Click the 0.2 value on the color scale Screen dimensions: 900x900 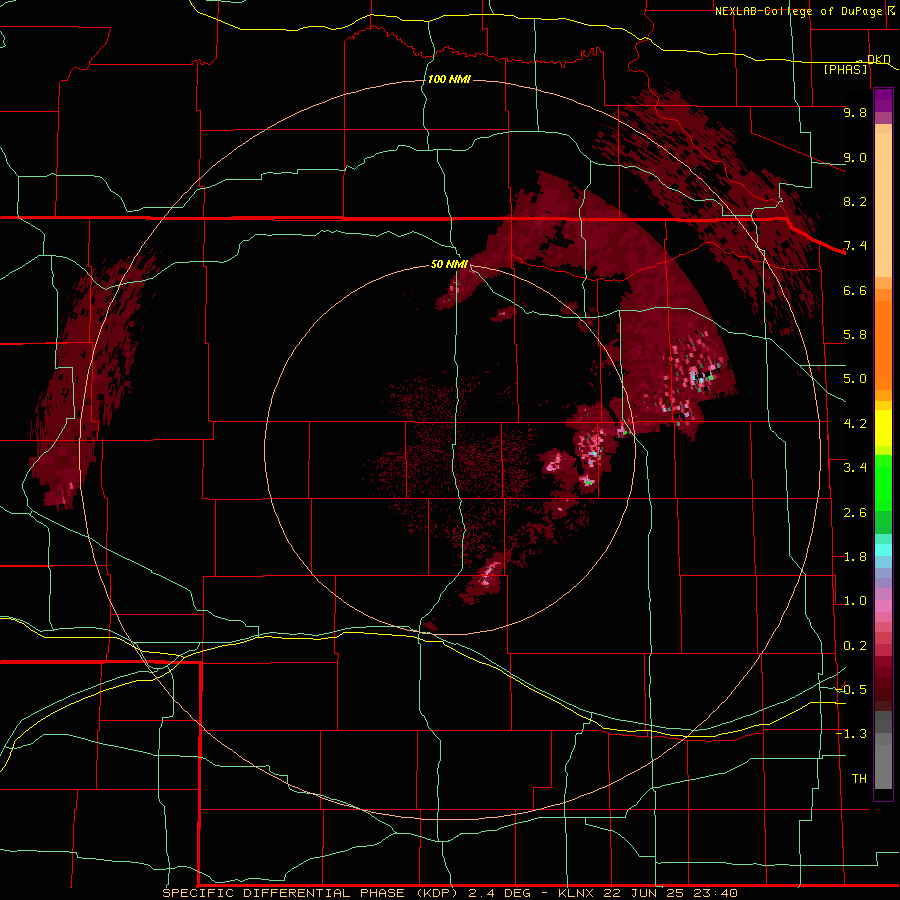(x=855, y=646)
